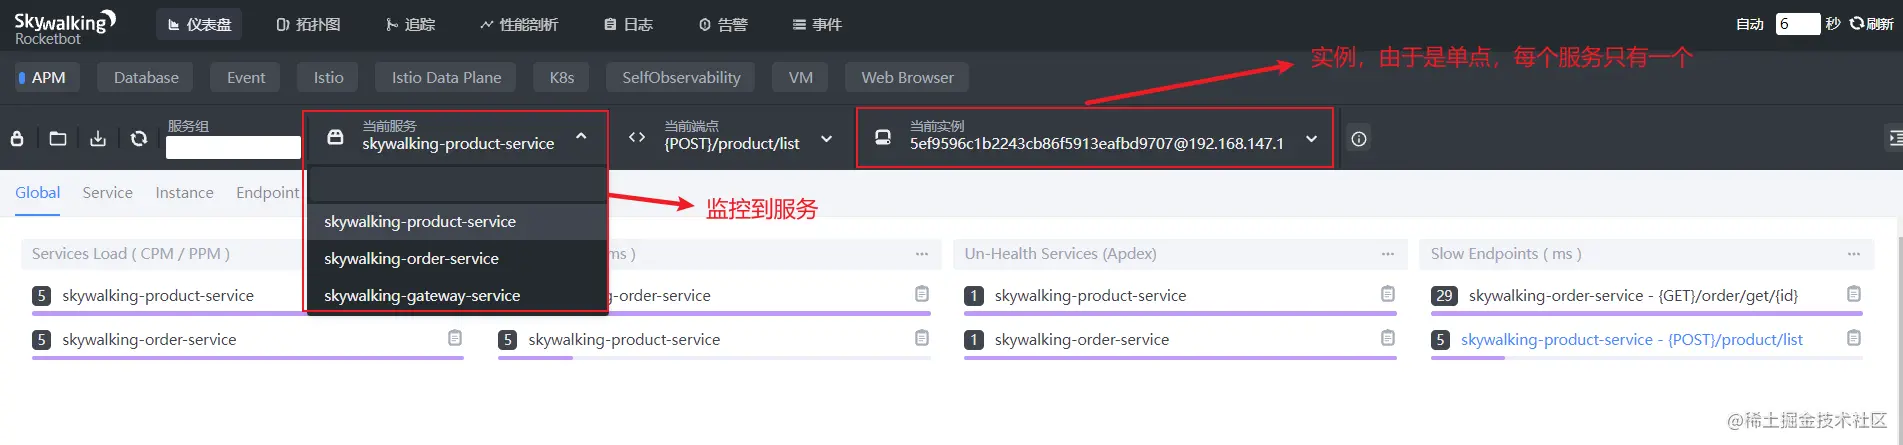
Task: Copy the order-service entry in second panel
Action: pyautogui.click(x=922, y=294)
